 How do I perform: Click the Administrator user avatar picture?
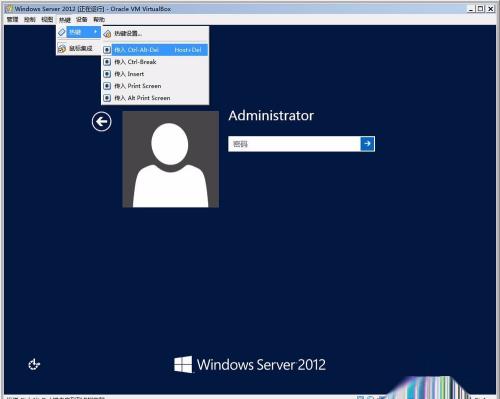pyautogui.click(x=171, y=159)
